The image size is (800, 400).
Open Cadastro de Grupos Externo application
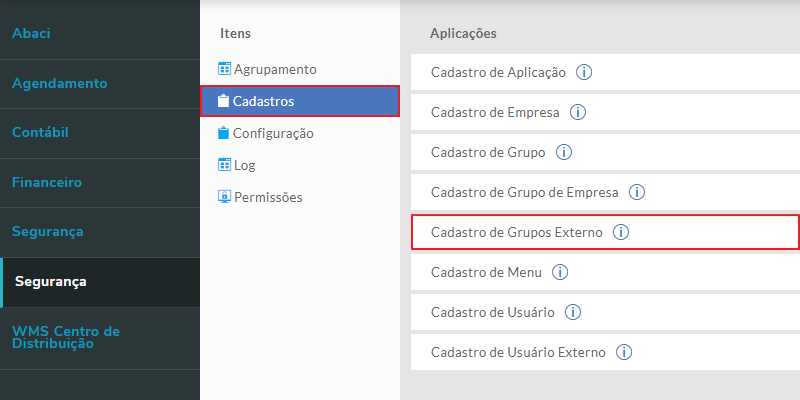(x=516, y=232)
